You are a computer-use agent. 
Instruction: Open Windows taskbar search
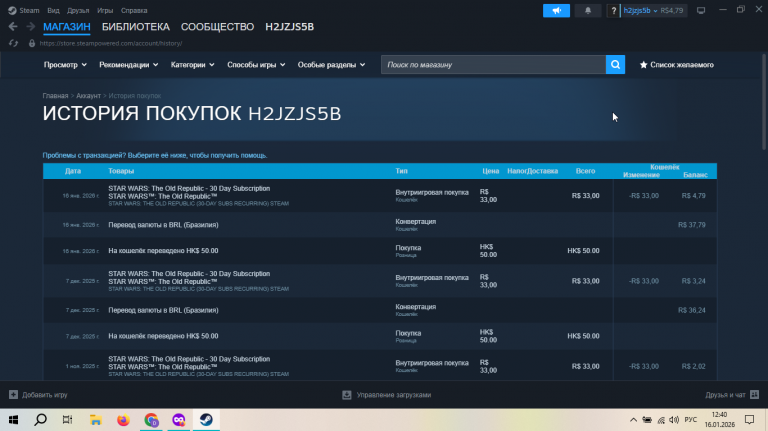(41, 420)
